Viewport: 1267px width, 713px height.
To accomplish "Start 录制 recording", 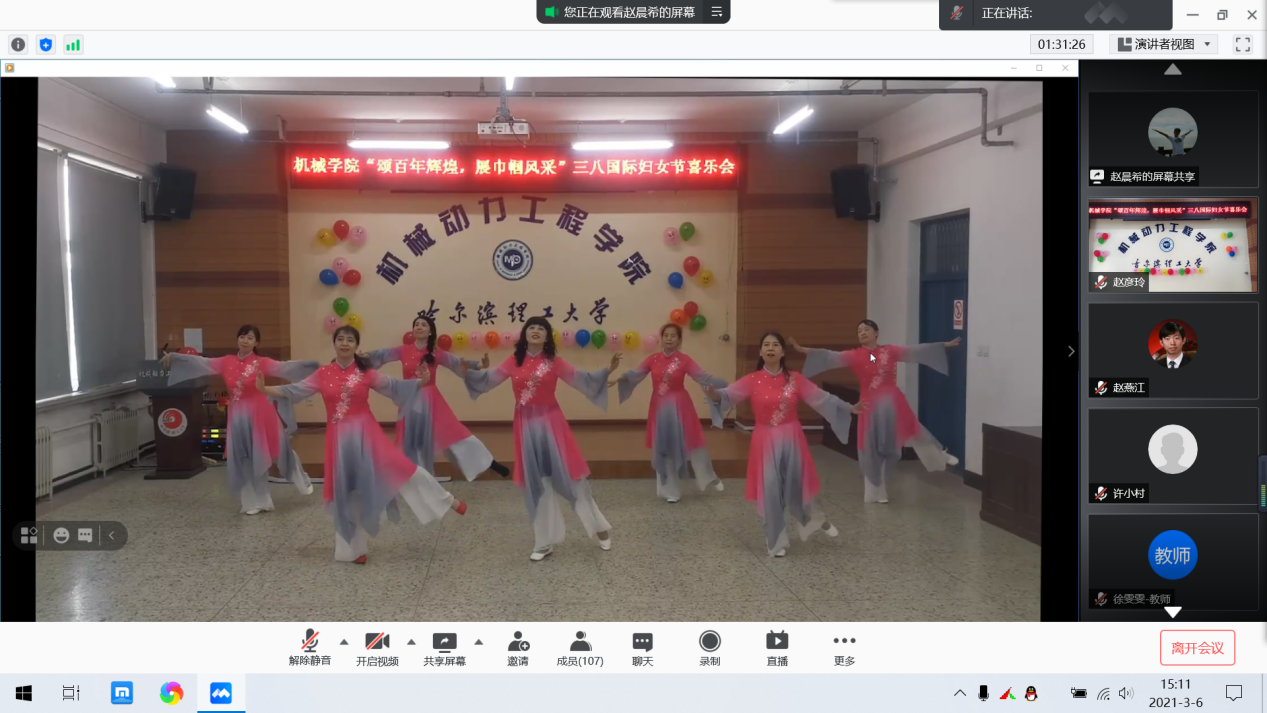I will [709, 648].
